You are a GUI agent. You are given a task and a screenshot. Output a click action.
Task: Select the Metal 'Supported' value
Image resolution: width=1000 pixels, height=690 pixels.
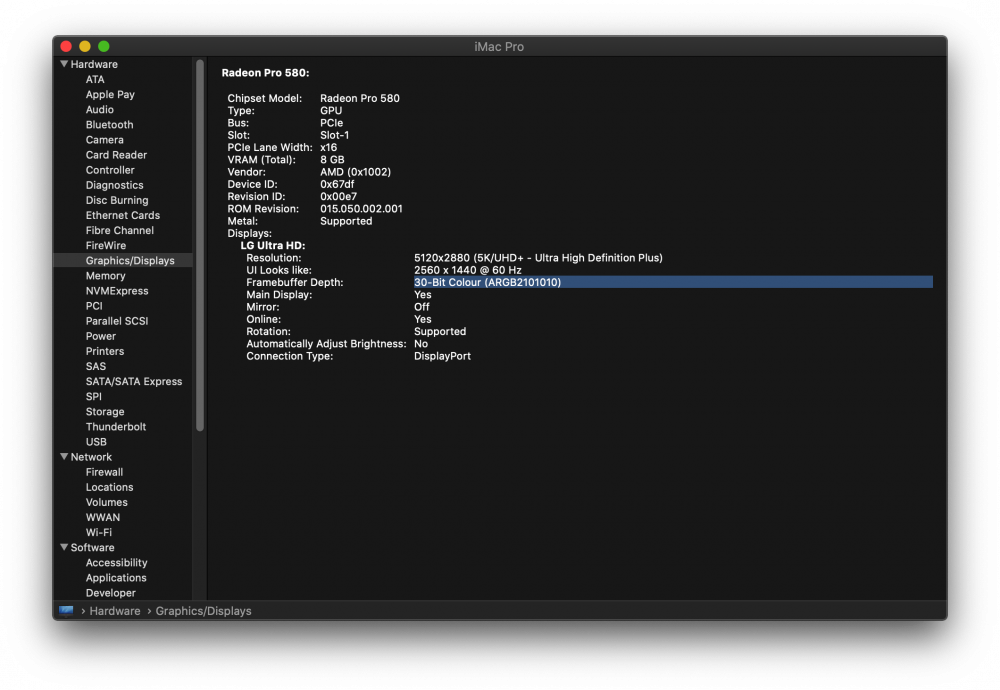click(346, 221)
